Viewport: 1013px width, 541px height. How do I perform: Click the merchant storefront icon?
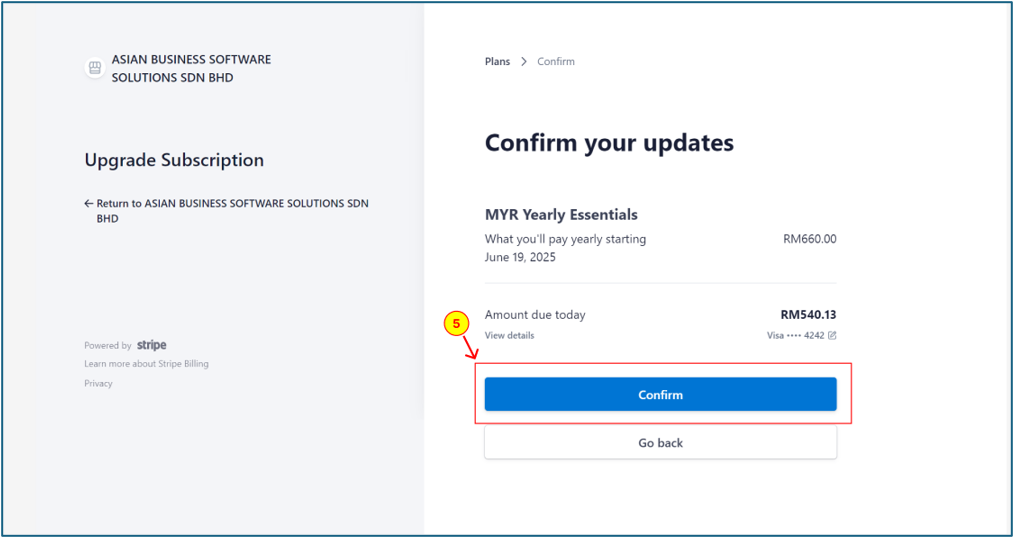(x=95, y=69)
